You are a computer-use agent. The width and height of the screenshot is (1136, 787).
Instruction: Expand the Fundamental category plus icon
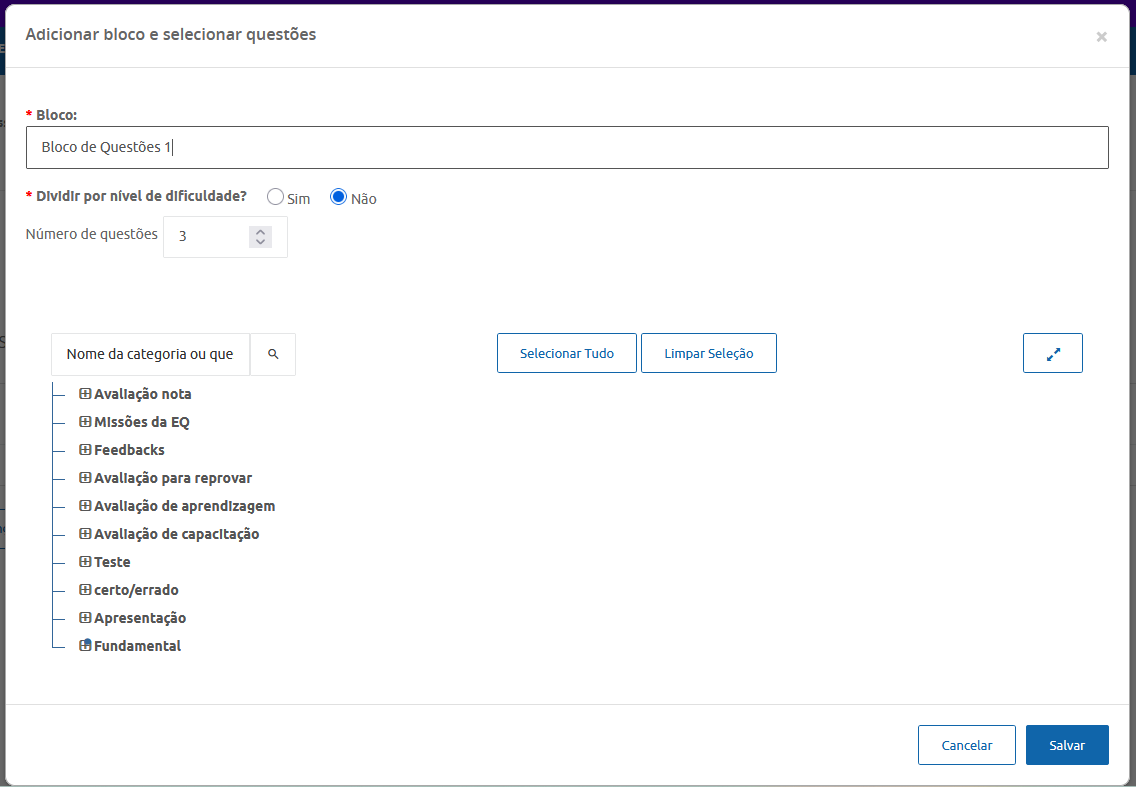pyautogui.click(x=85, y=646)
